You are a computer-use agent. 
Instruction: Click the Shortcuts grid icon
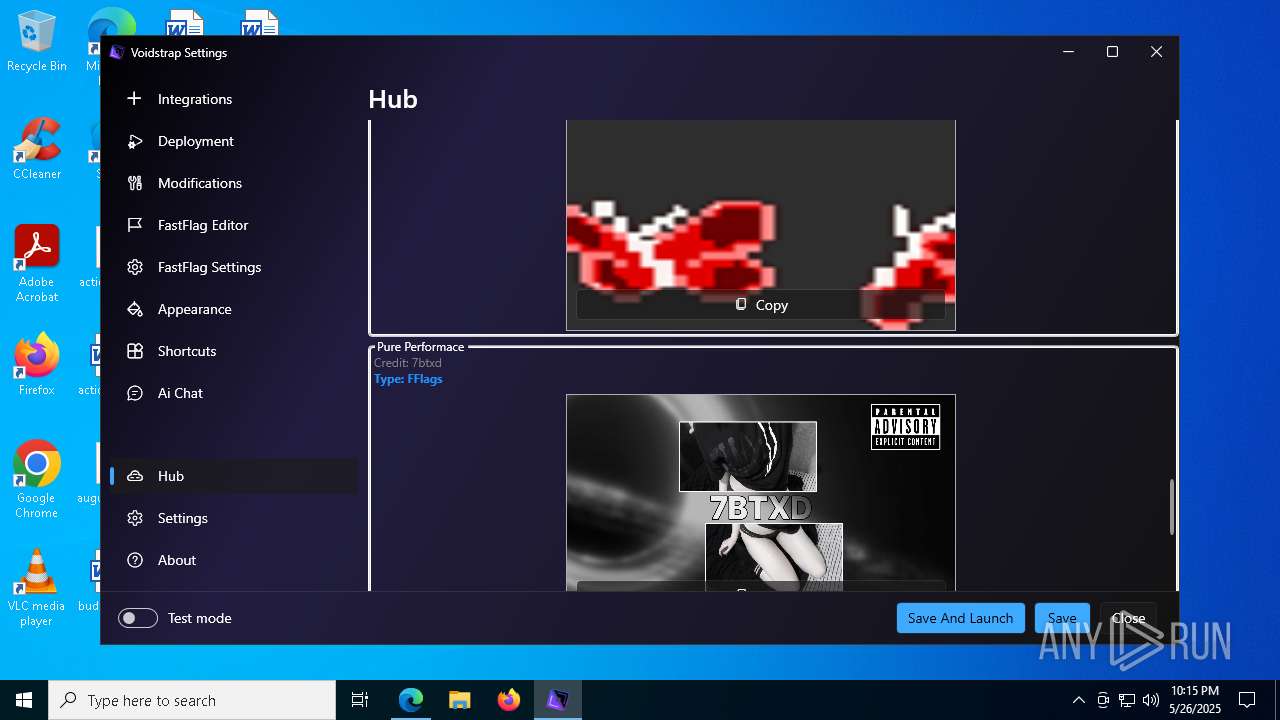pos(135,351)
